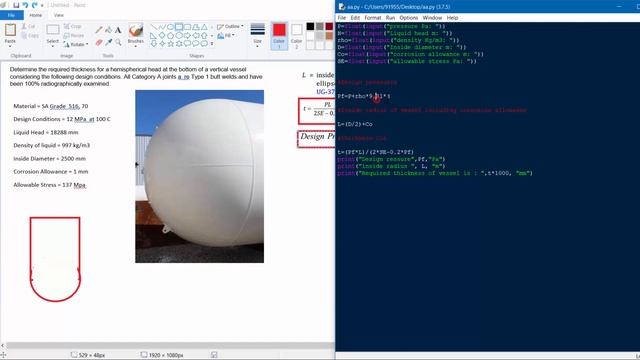Viewport: 640px width, 360px height.
Task: Click the Paint horizontal scrollbar
Action: pyautogui.click(x=170, y=345)
